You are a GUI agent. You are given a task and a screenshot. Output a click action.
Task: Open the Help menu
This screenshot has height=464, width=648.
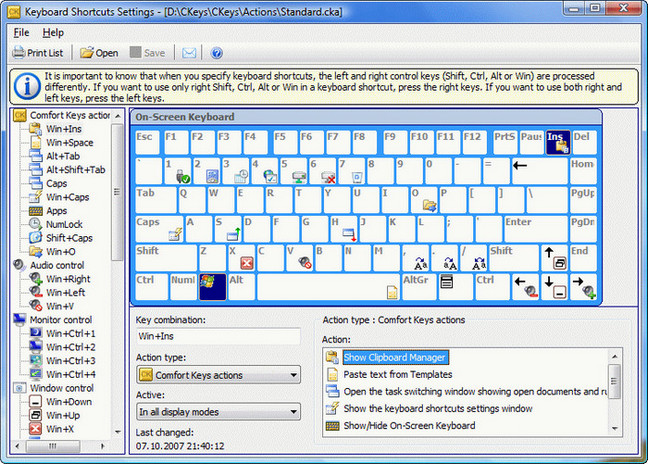coord(53,33)
